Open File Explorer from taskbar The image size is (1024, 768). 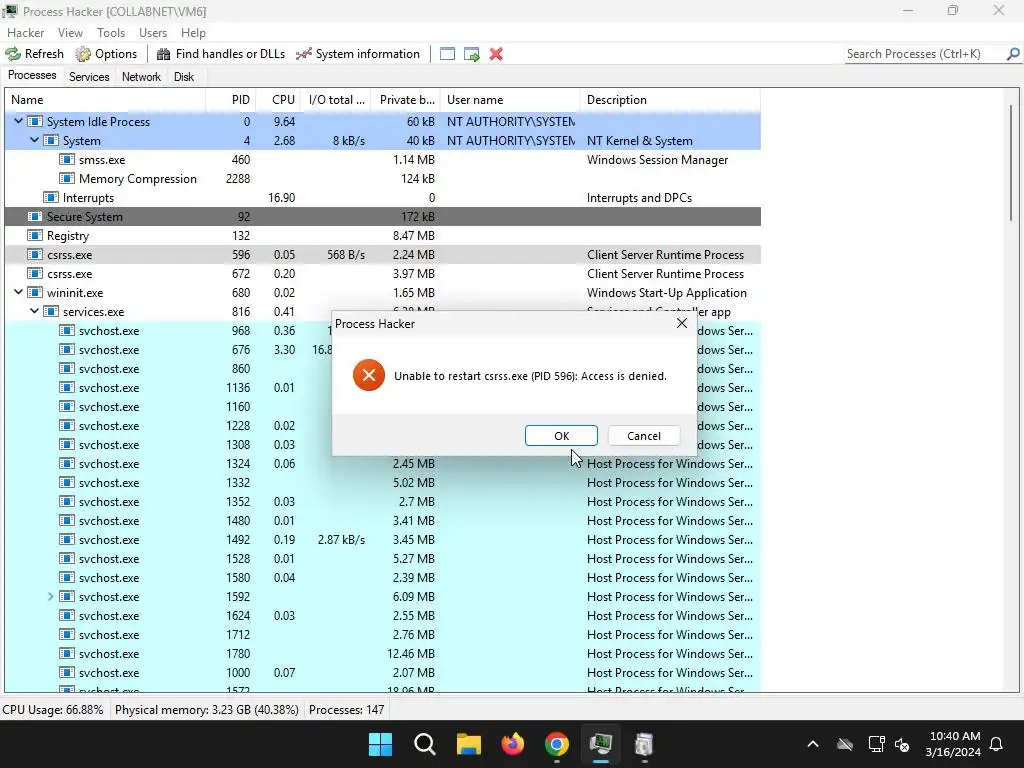(x=469, y=744)
